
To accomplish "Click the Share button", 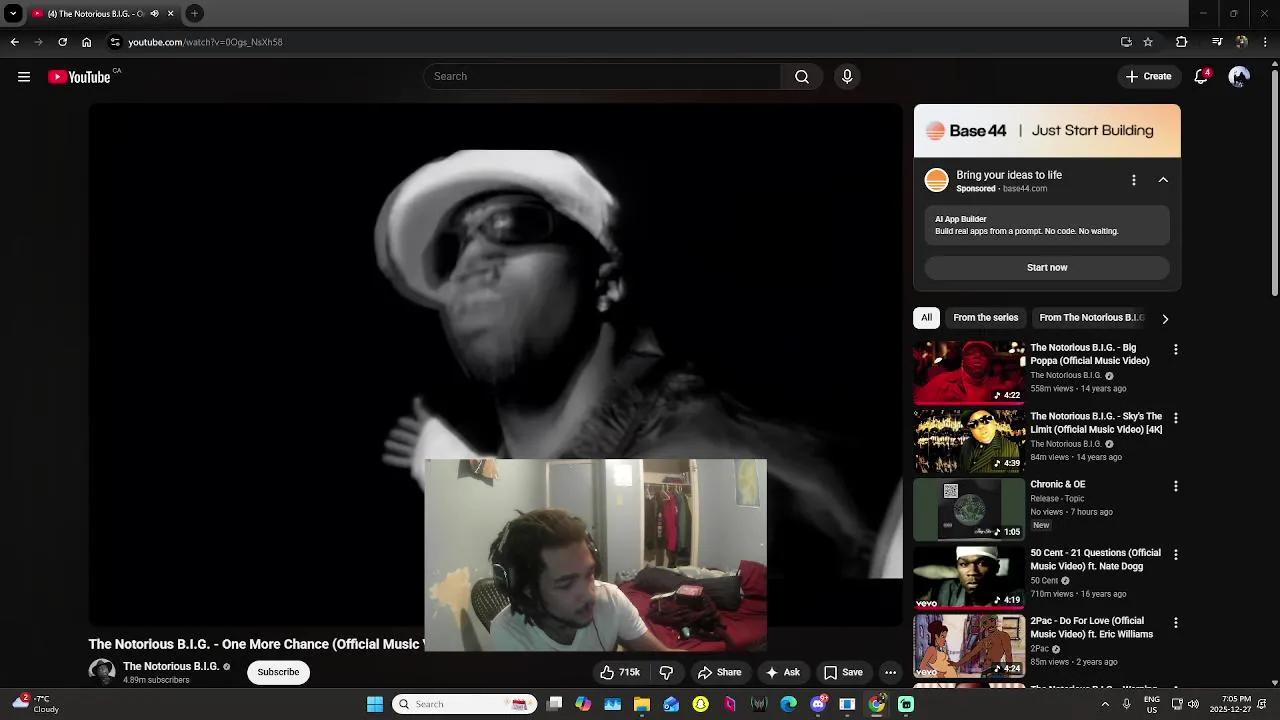I will click(x=720, y=672).
